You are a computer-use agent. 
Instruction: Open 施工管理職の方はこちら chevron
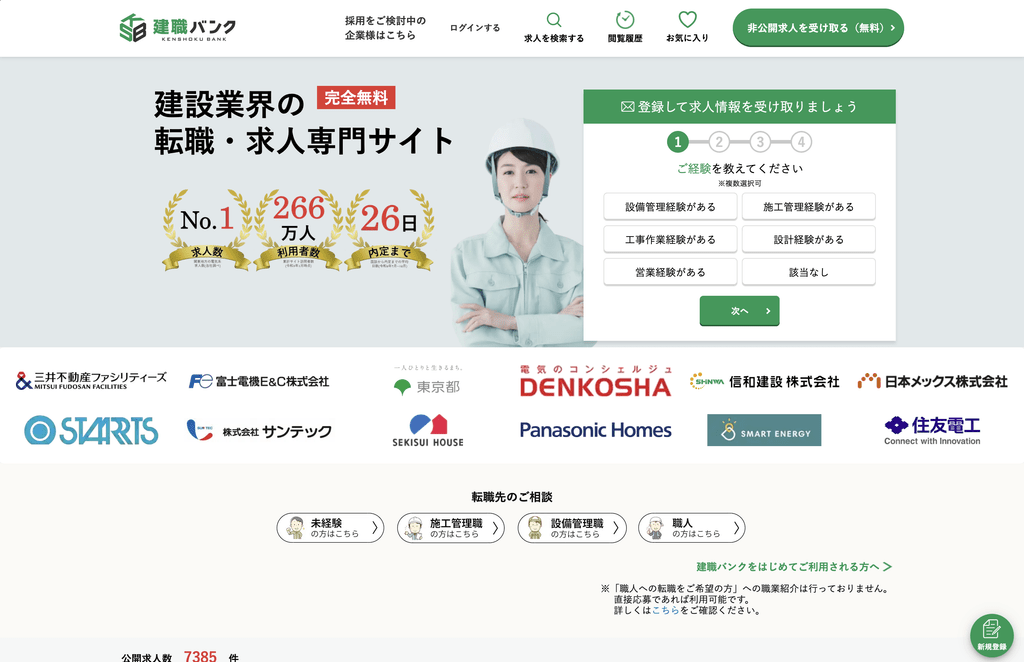click(x=495, y=528)
